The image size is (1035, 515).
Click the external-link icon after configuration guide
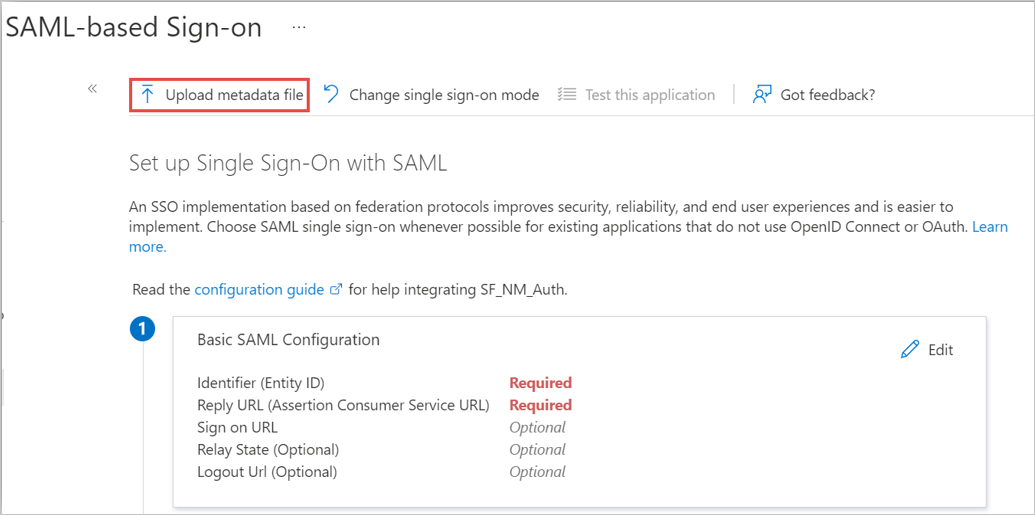(336, 290)
